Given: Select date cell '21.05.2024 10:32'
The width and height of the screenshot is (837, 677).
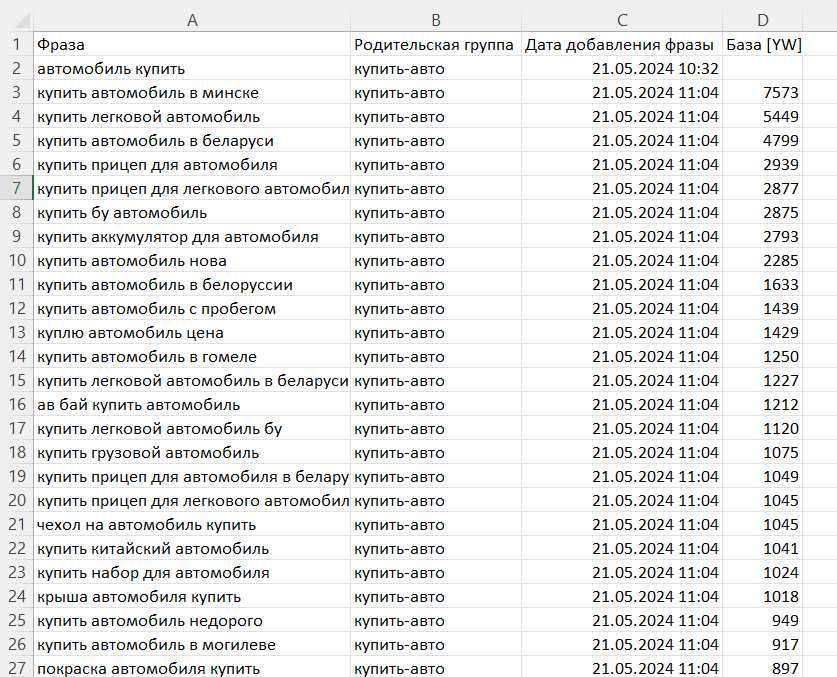Looking at the screenshot, I should [x=622, y=68].
